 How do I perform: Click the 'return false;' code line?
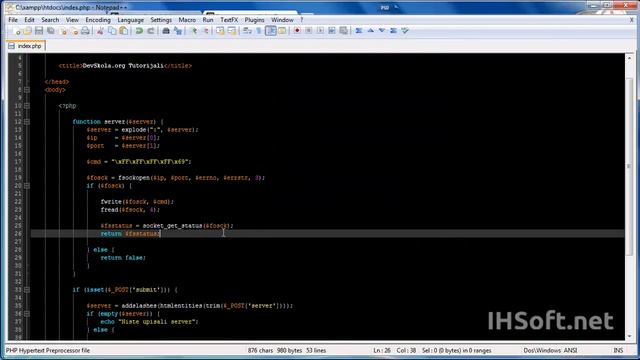tap(123, 258)
